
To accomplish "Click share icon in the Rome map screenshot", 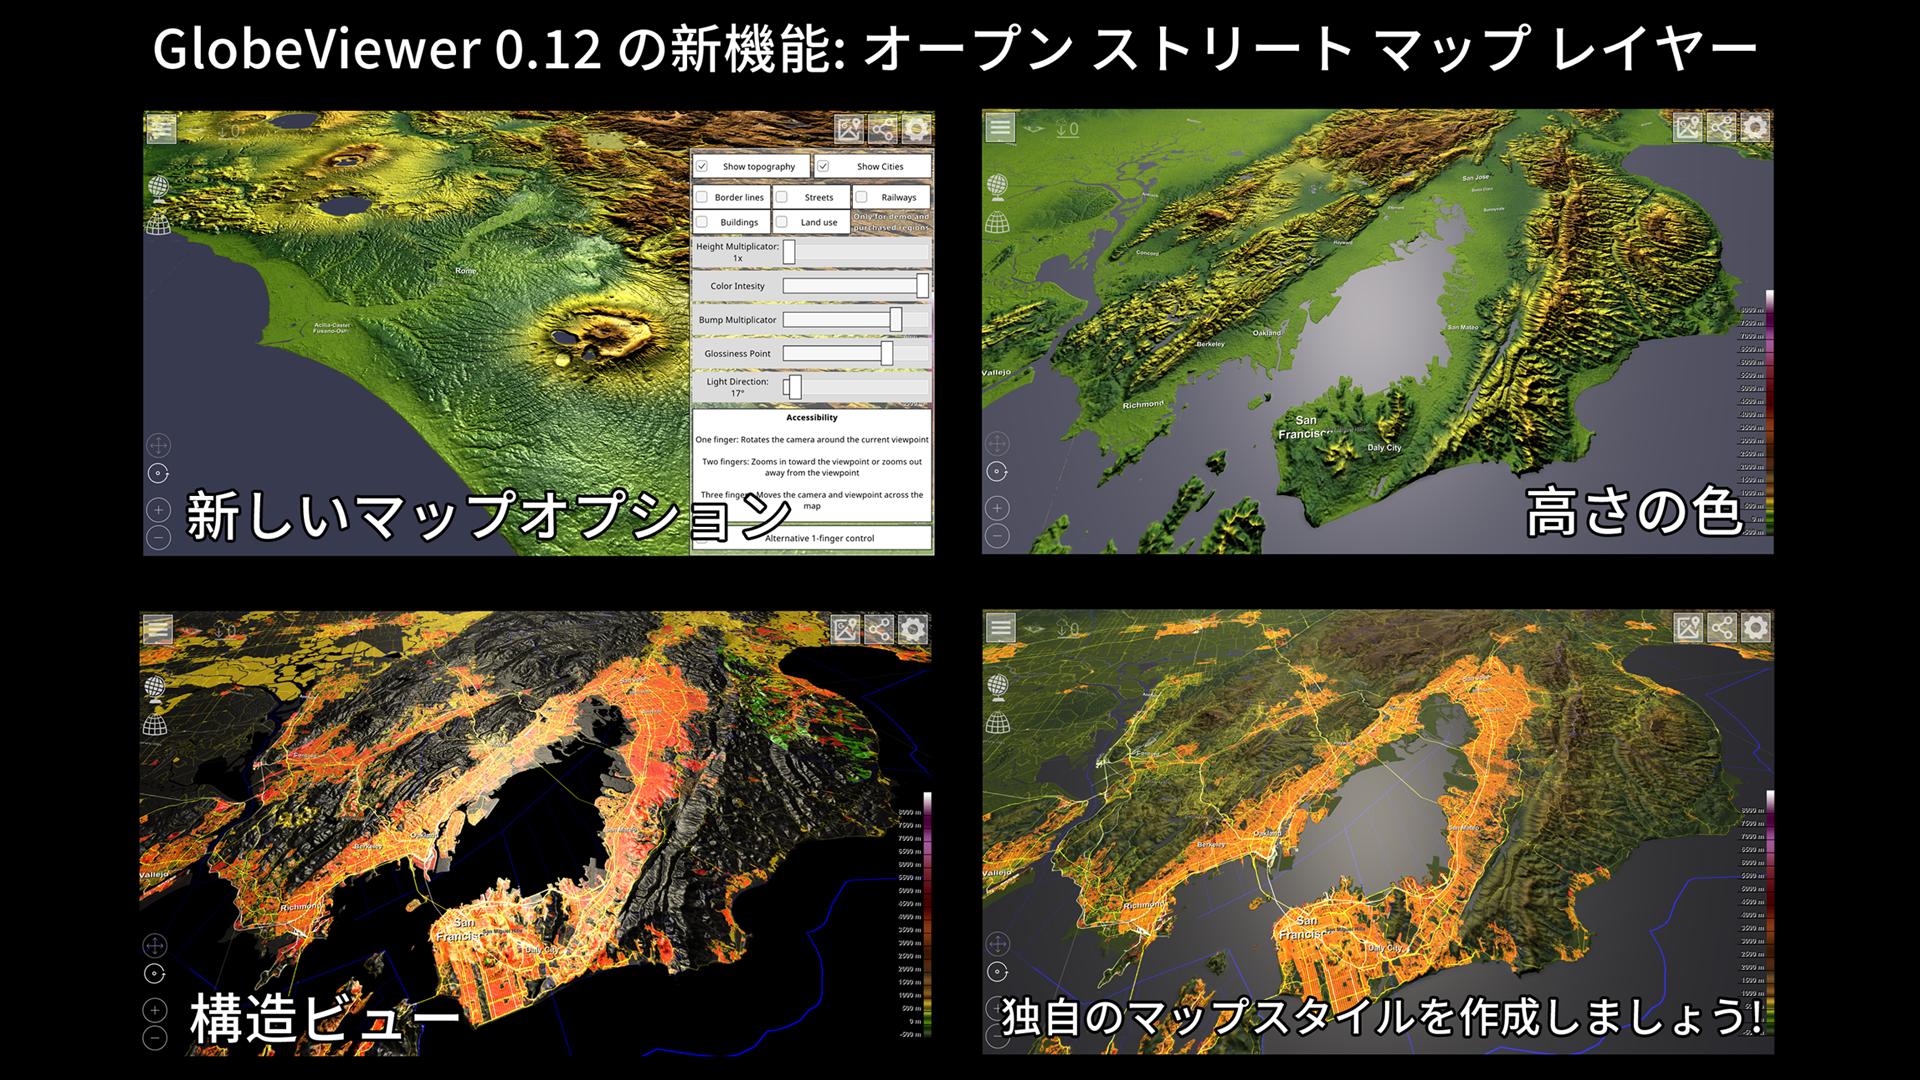I will coord(882,128).
